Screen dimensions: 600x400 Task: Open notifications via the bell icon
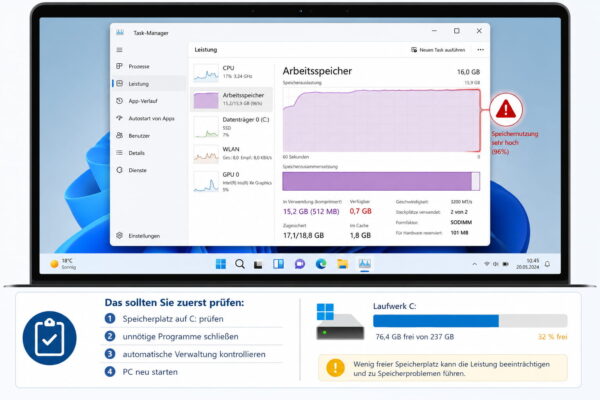[547, 264]
